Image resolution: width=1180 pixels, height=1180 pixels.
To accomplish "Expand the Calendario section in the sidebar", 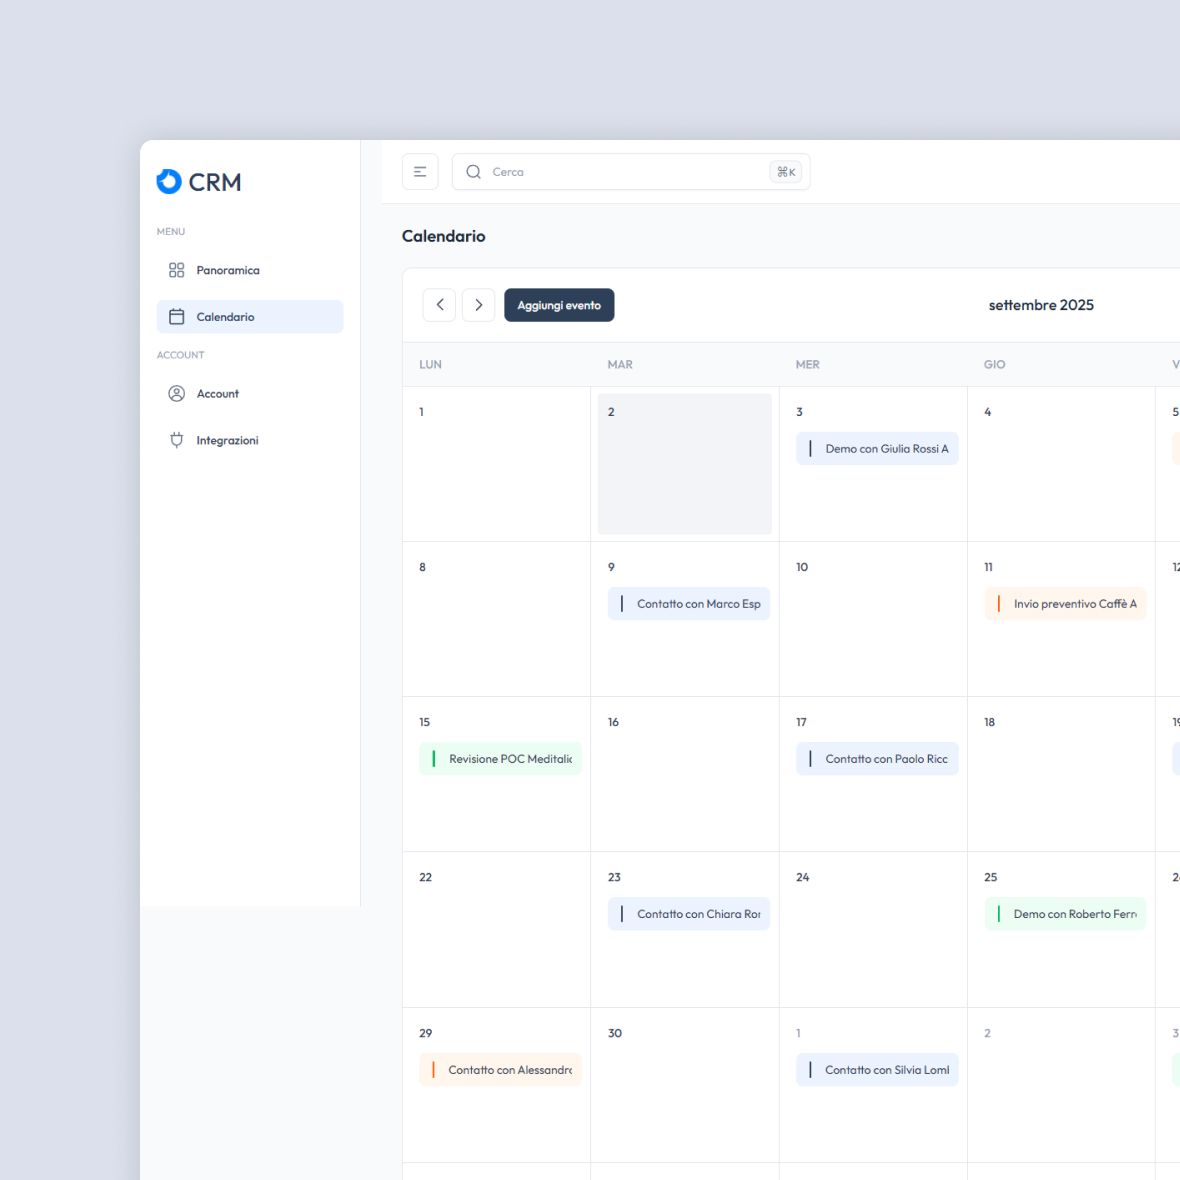I will coord(249,316).
